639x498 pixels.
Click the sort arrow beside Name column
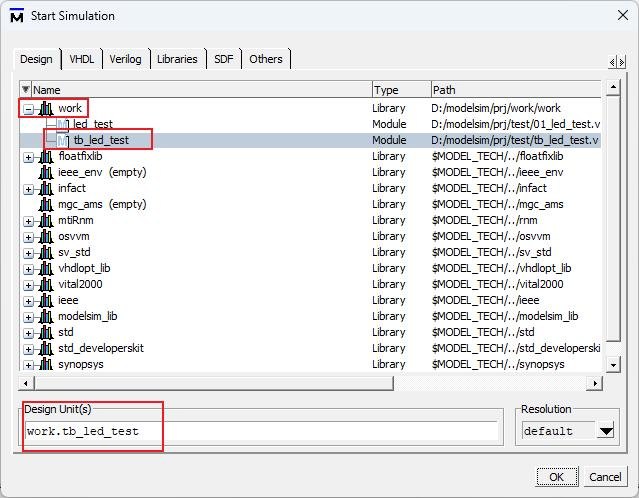pyautogui.click(x=26, y=89)
